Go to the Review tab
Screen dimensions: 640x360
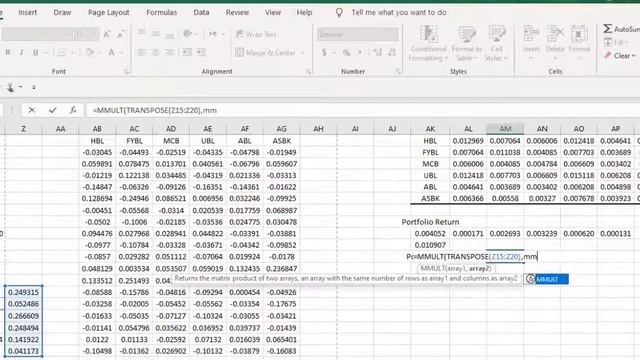tap(237, 12)
